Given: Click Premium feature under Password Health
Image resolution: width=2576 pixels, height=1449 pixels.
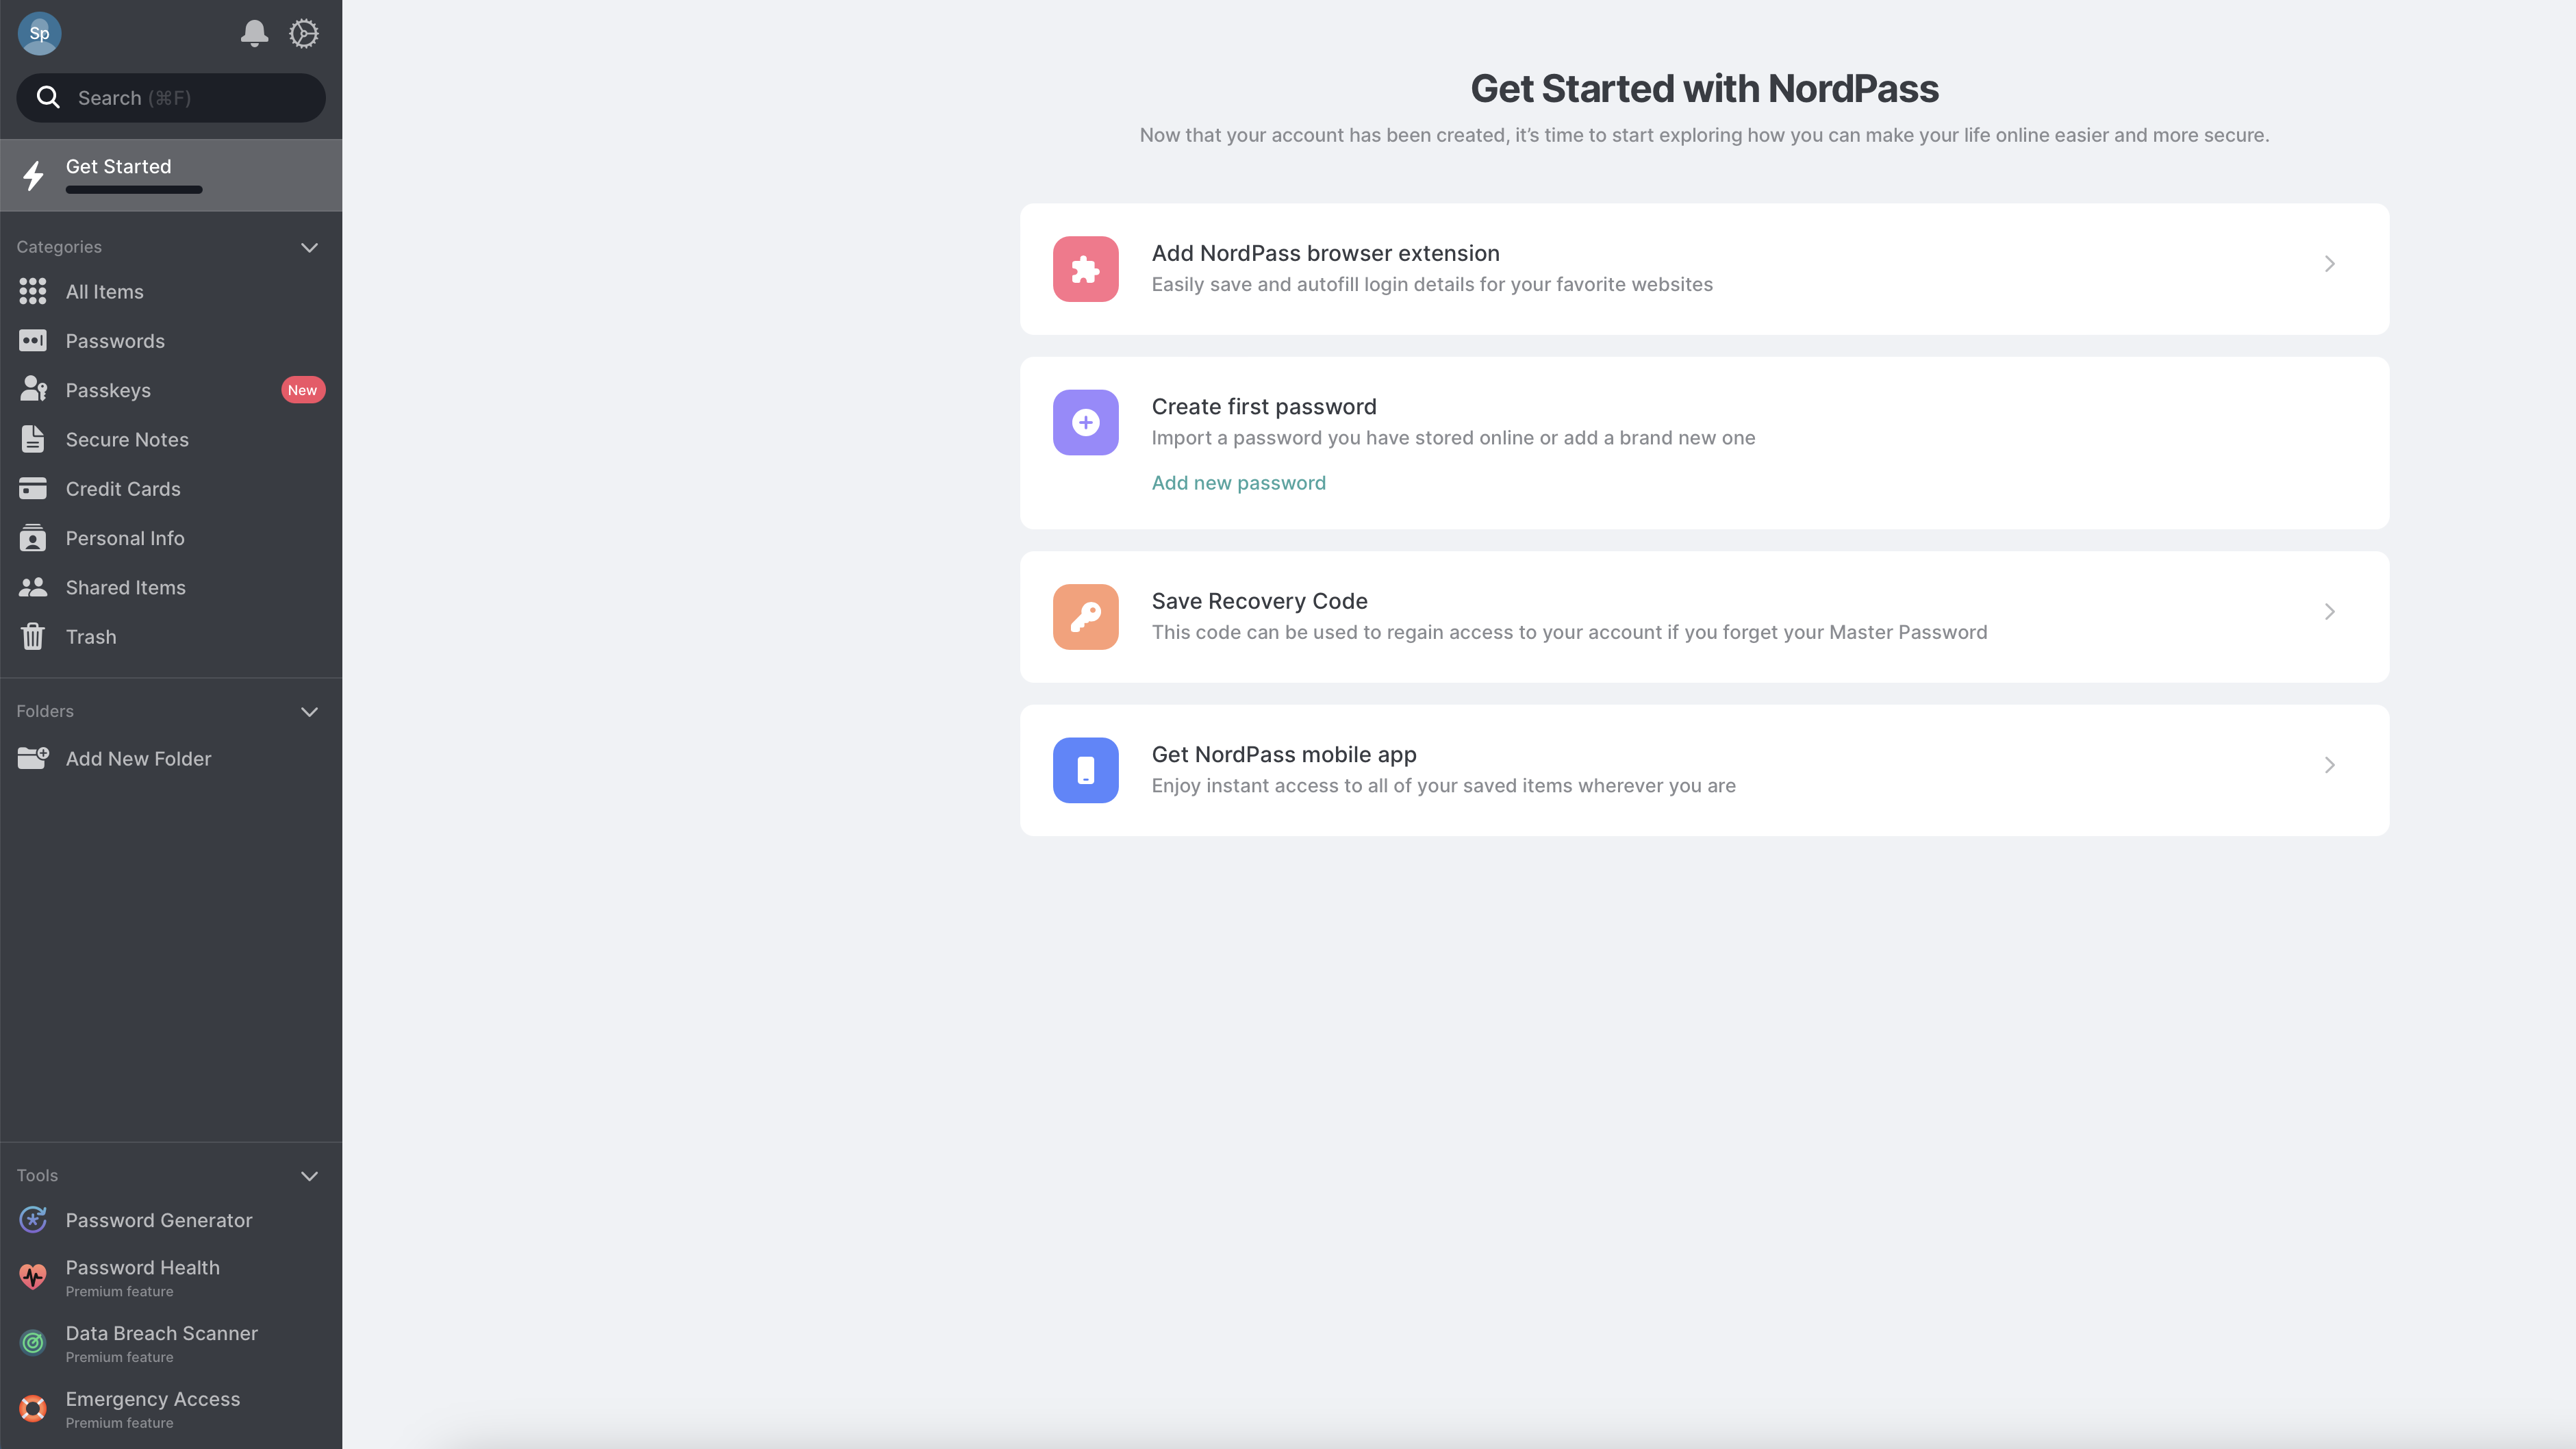Looking at the screenshot, I should pos(119,1291).
